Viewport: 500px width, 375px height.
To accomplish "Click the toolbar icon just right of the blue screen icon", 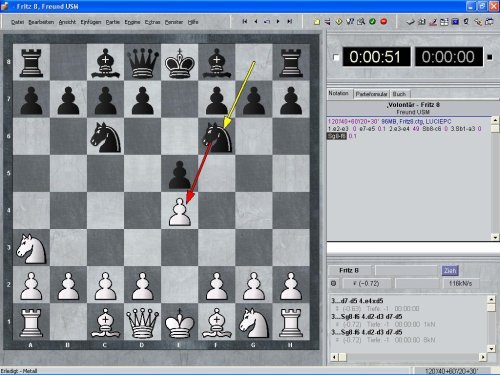I will pos(466,22).
